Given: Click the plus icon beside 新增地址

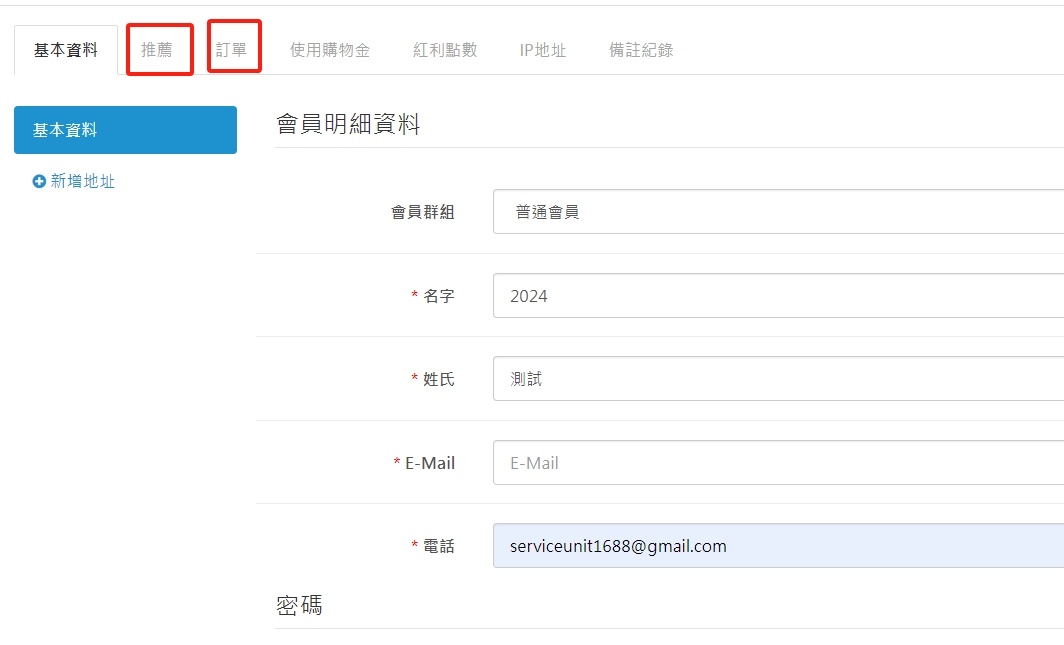Looking at the screenshot, I should (39, 181).
